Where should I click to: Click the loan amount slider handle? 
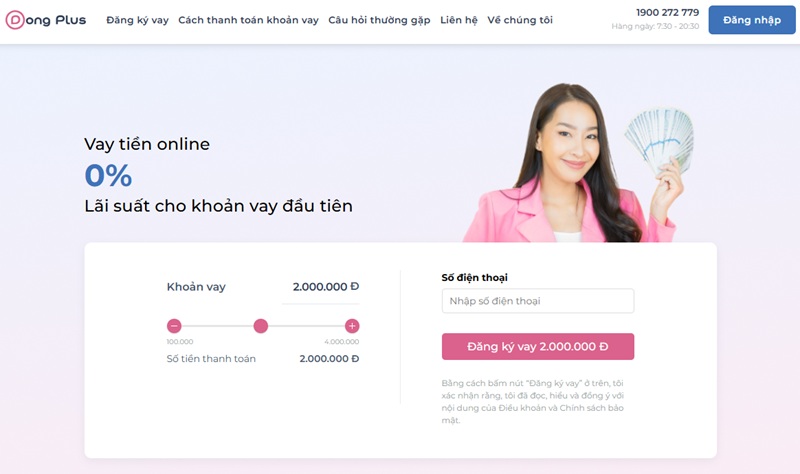coord(261,326)
